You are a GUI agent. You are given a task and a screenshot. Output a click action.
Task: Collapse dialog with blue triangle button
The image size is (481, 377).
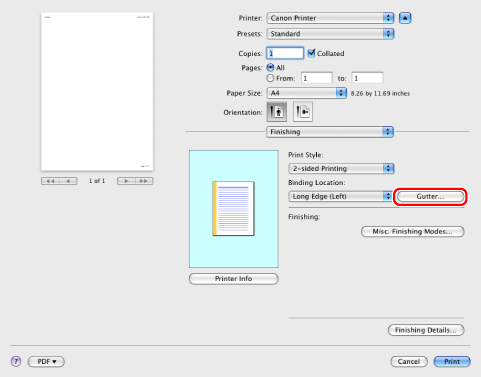pyautogui.click(x=405, y=18)
